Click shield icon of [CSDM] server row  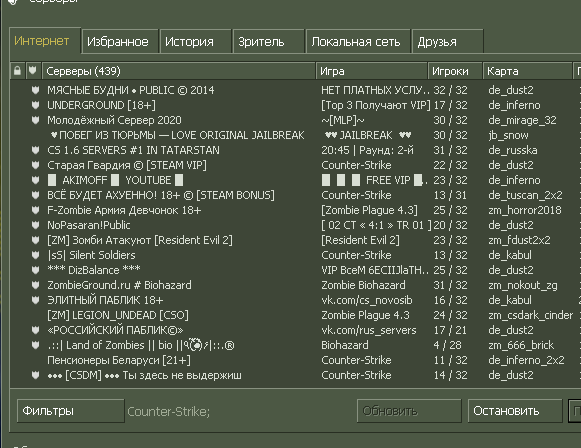(36, 375)
